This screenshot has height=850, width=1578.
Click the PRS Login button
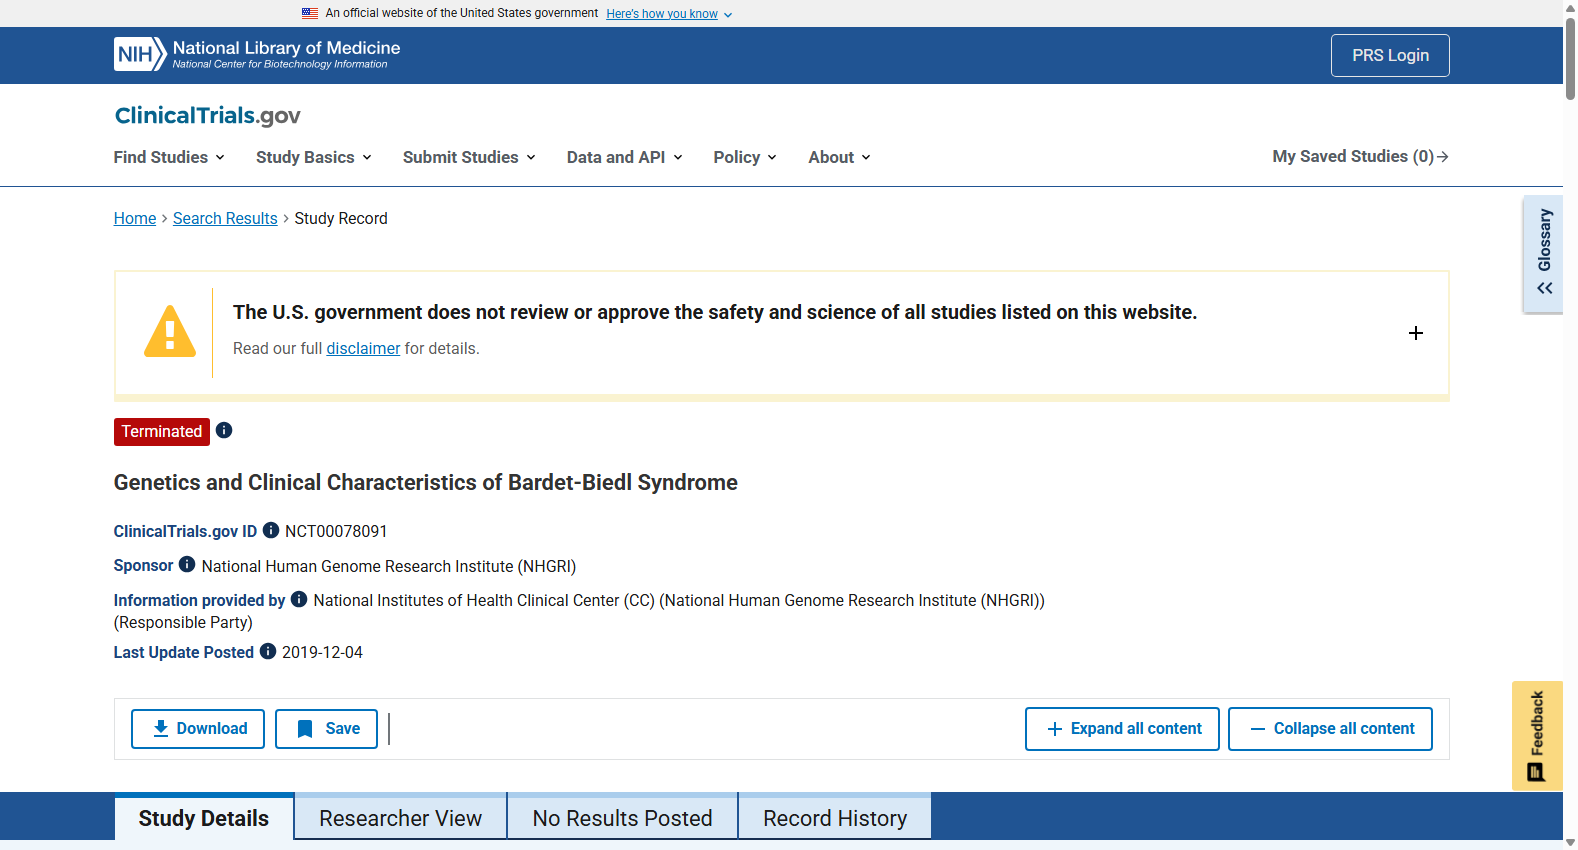click(x=1390, y=56)
